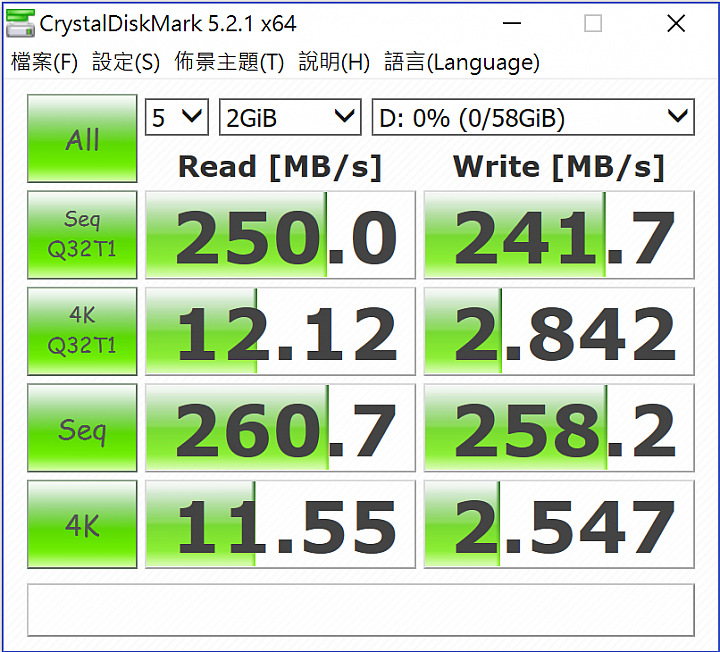This screenshot has height=652, width=720.
Task: Open the 語言(Language) menu
Action: pos(461,62)
